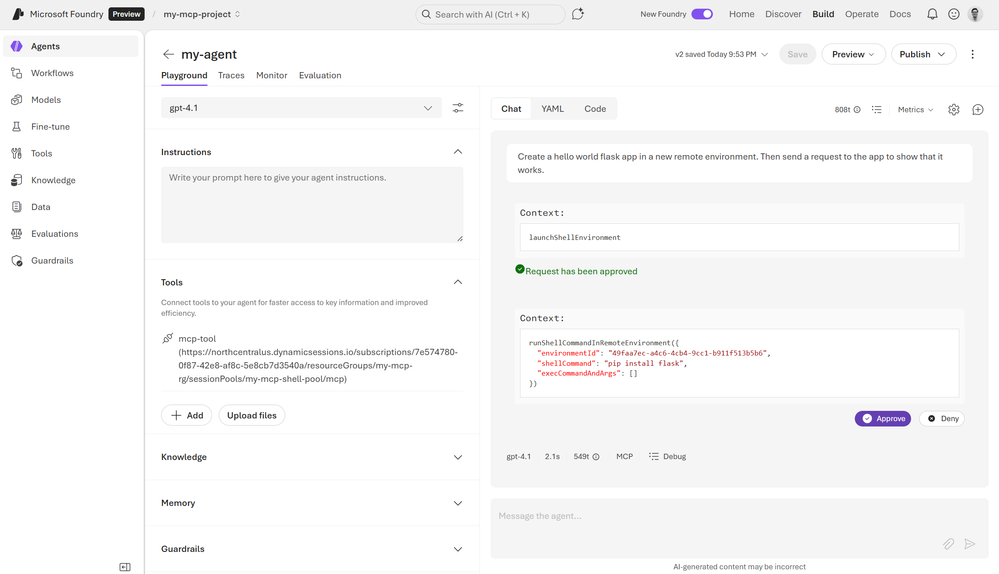Expand the Memory section
Screen dimensions: 999x574
click(x=312, y=503)
